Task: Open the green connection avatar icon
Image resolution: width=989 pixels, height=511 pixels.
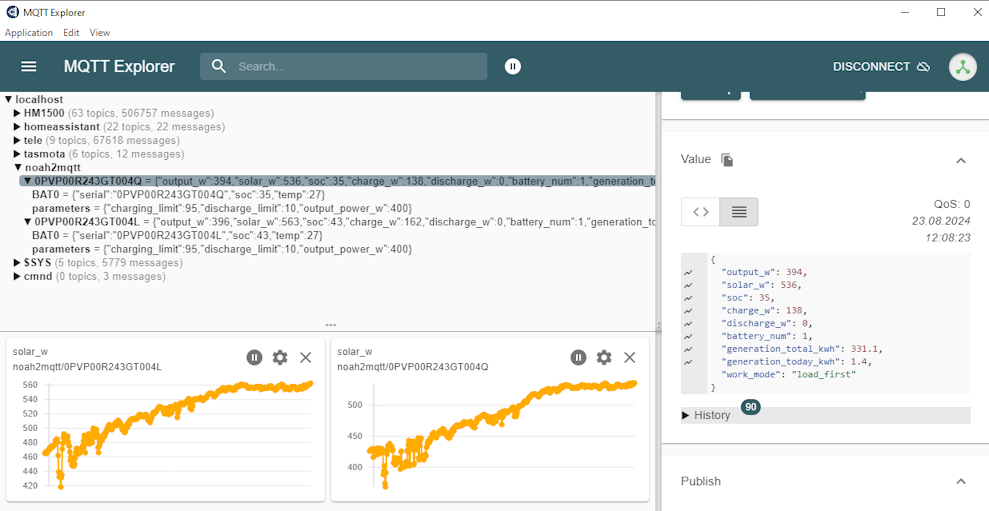Action: 963,67
